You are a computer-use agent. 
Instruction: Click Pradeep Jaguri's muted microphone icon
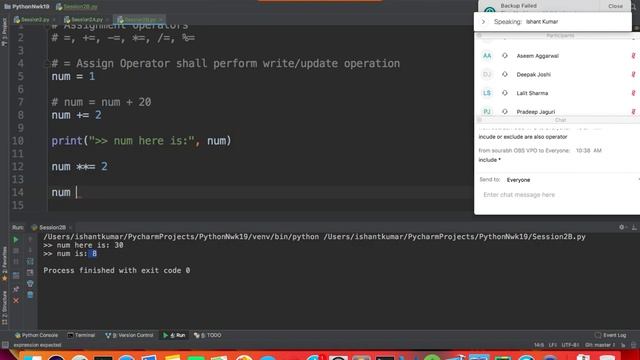tap(633, 111)
